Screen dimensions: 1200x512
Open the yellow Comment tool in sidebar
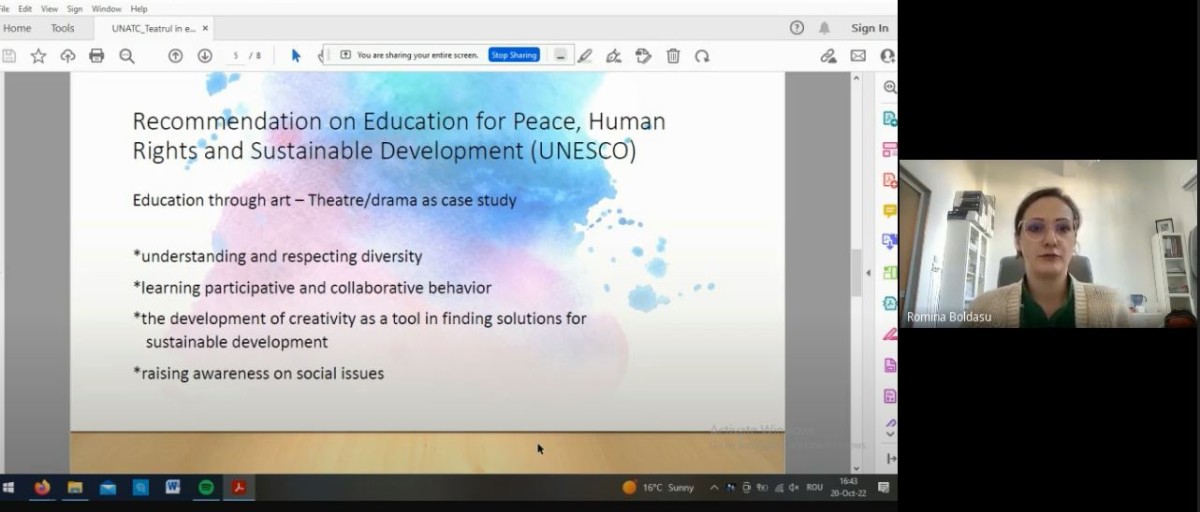coord(889,211)
